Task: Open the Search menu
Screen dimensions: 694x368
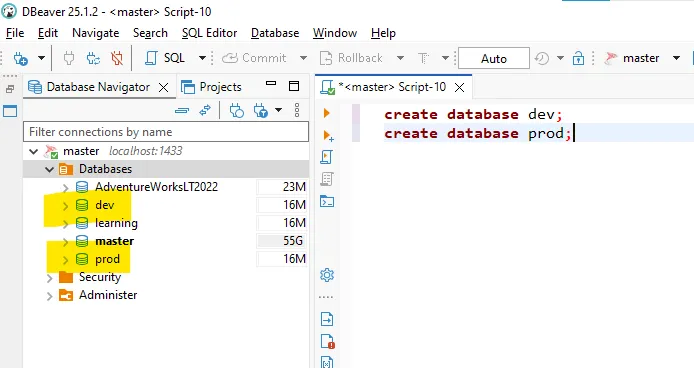Action: click(150, 33)
